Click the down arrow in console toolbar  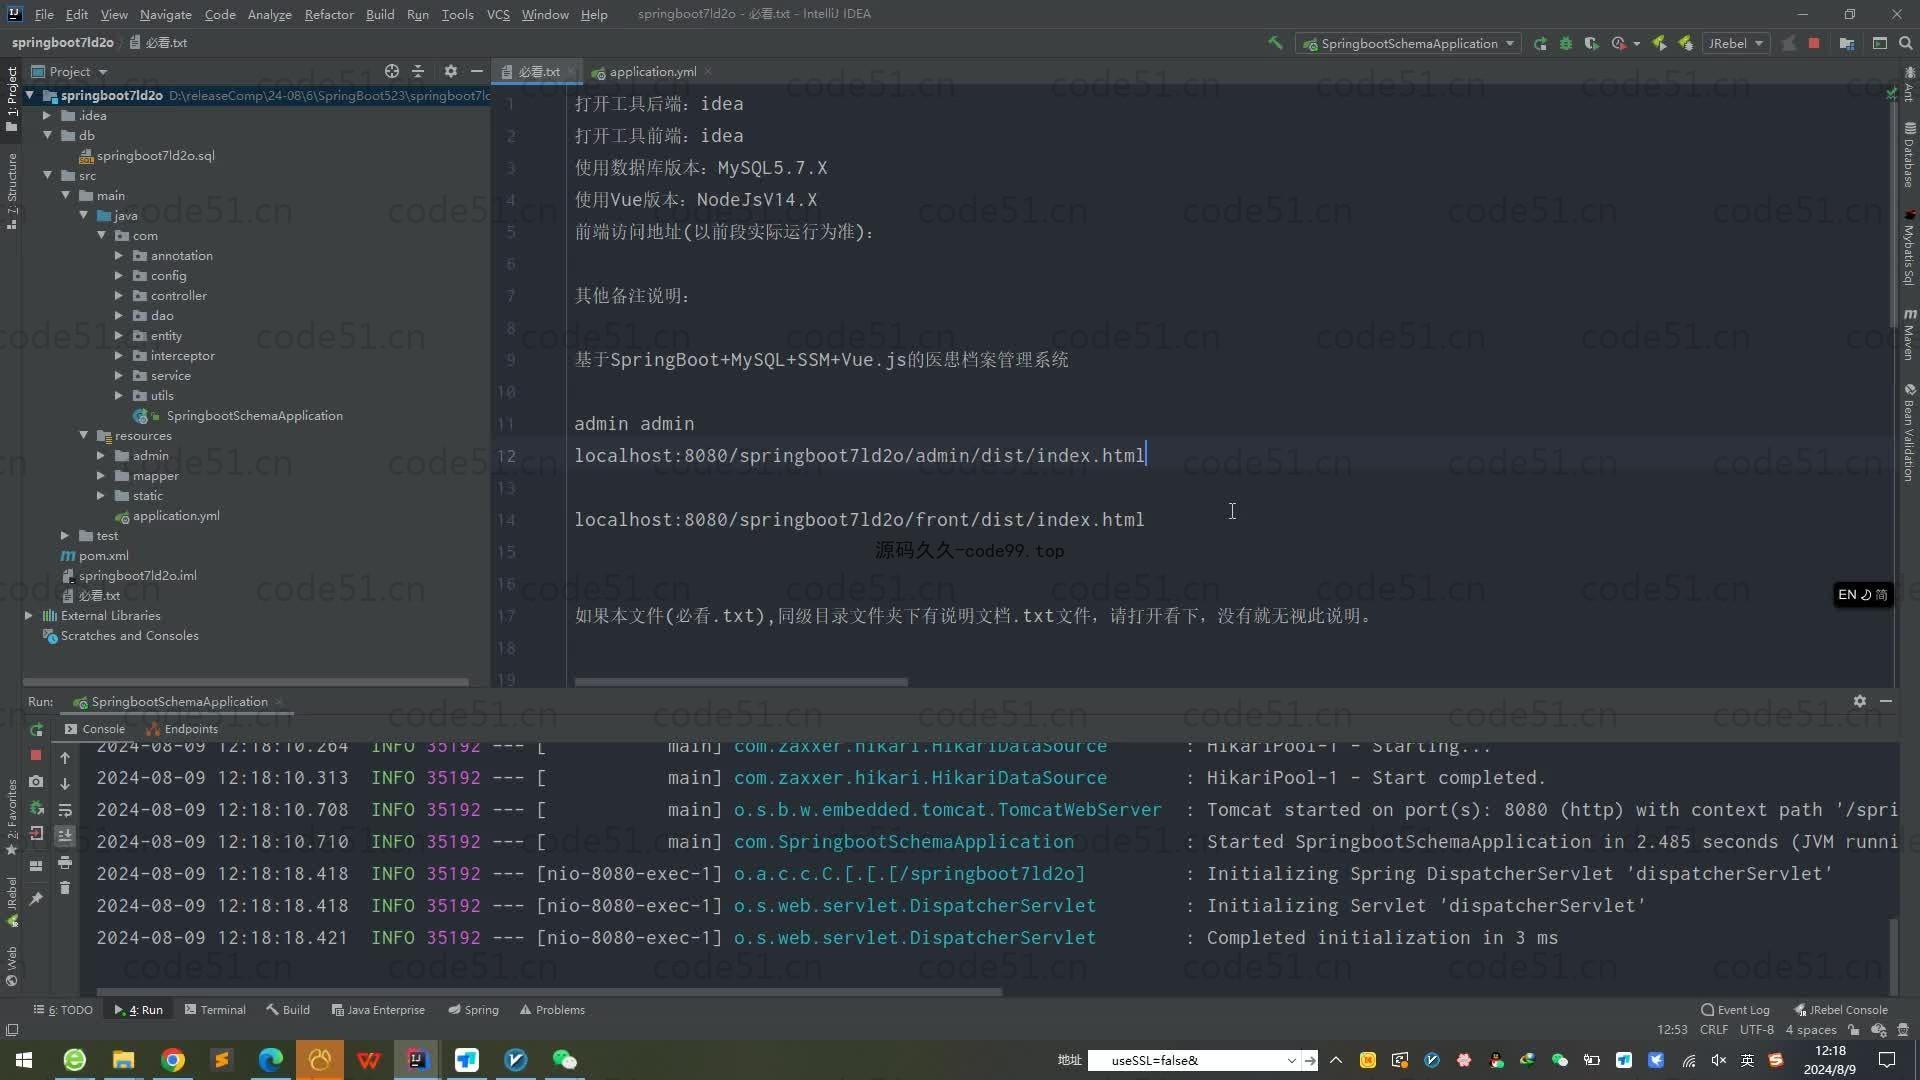pos(65,784)
